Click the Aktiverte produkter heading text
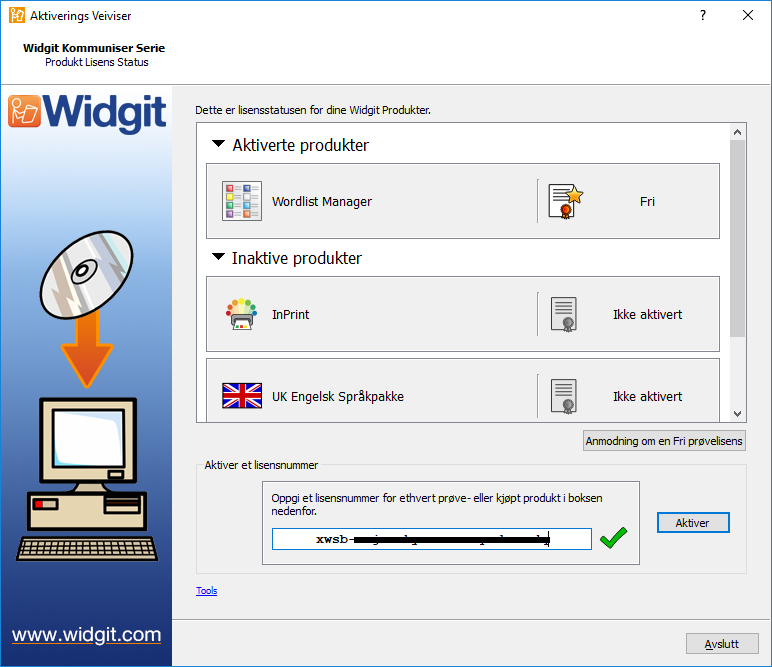Image resolution: width=772 pixels, height=667 pixels. [x=300, y=145]
